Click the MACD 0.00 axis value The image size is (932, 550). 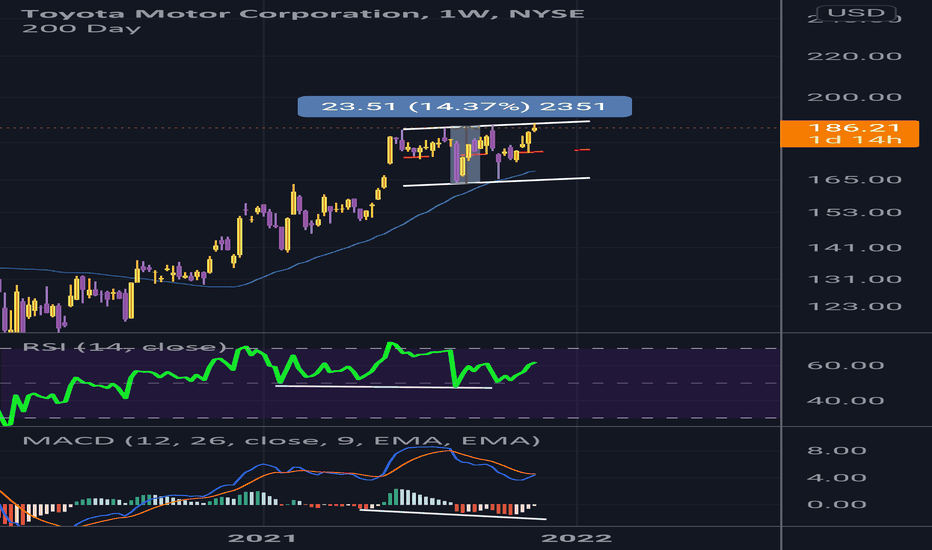836,504
